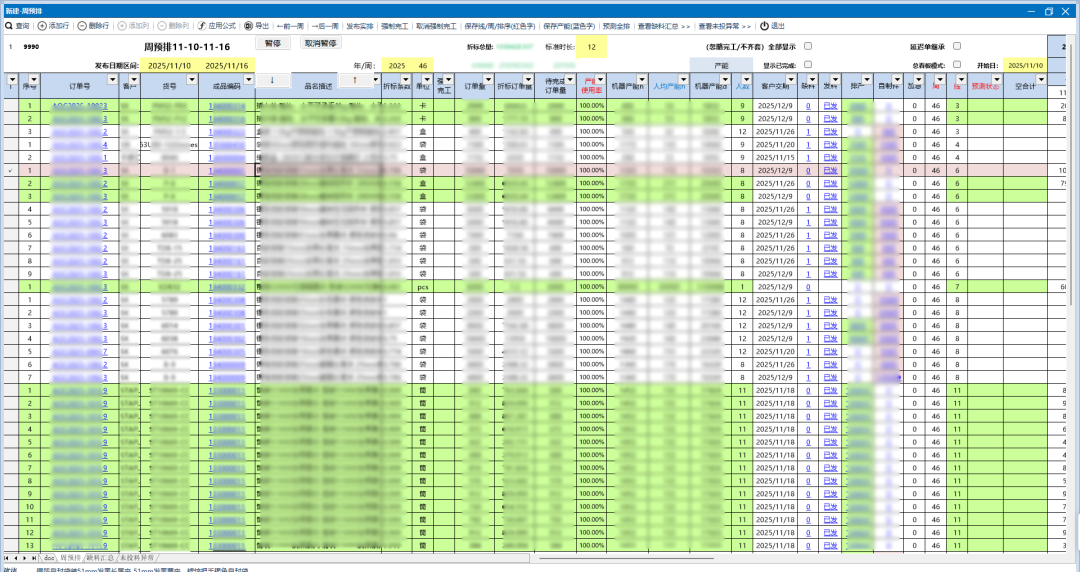
Task: Toggle the 延迟单继承 checkbox
Action: [957, 46]
